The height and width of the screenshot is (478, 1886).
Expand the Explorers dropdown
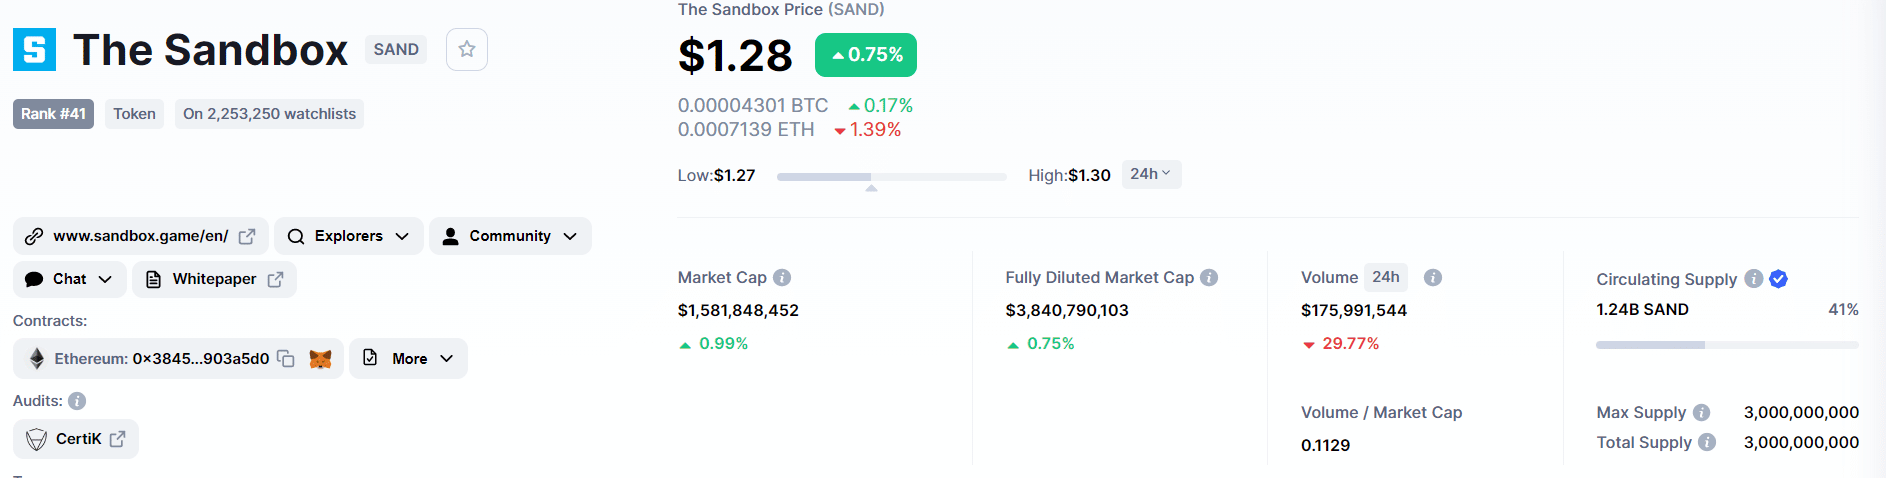click(x=348, y=237)
